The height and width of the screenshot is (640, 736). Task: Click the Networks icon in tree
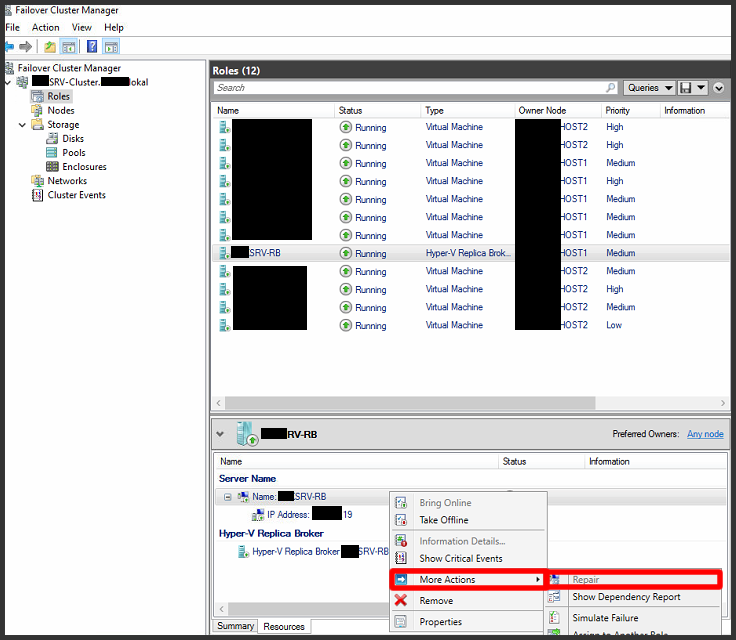pos(37,181)
